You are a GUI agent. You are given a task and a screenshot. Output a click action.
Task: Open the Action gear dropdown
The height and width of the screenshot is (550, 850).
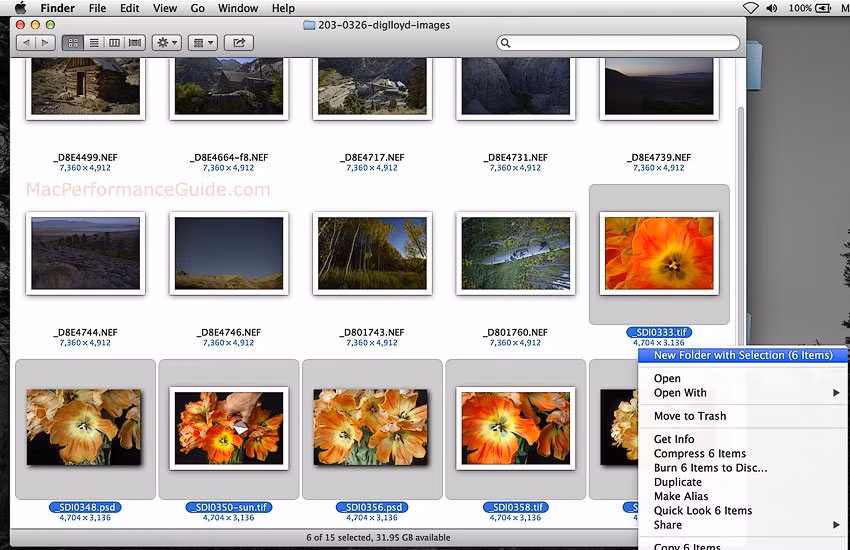click(166, 43)
